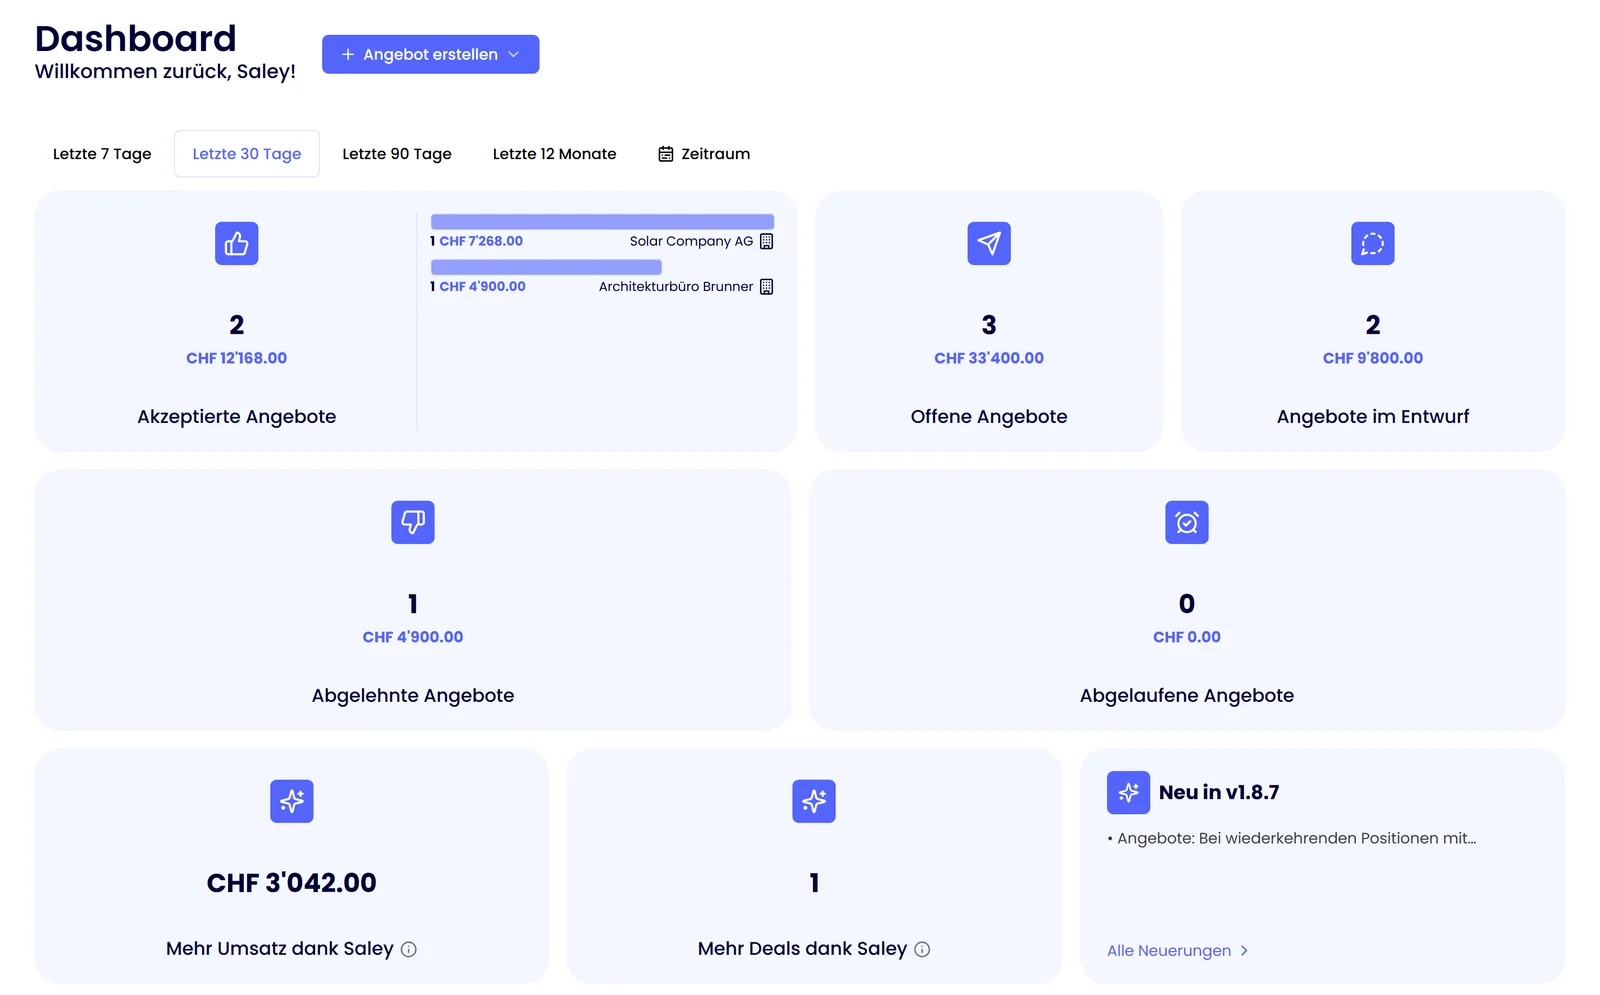Click the draft bubble Angebote im Entwurf icon
The image size is (1600, 995).
[x=1373, y=243]
